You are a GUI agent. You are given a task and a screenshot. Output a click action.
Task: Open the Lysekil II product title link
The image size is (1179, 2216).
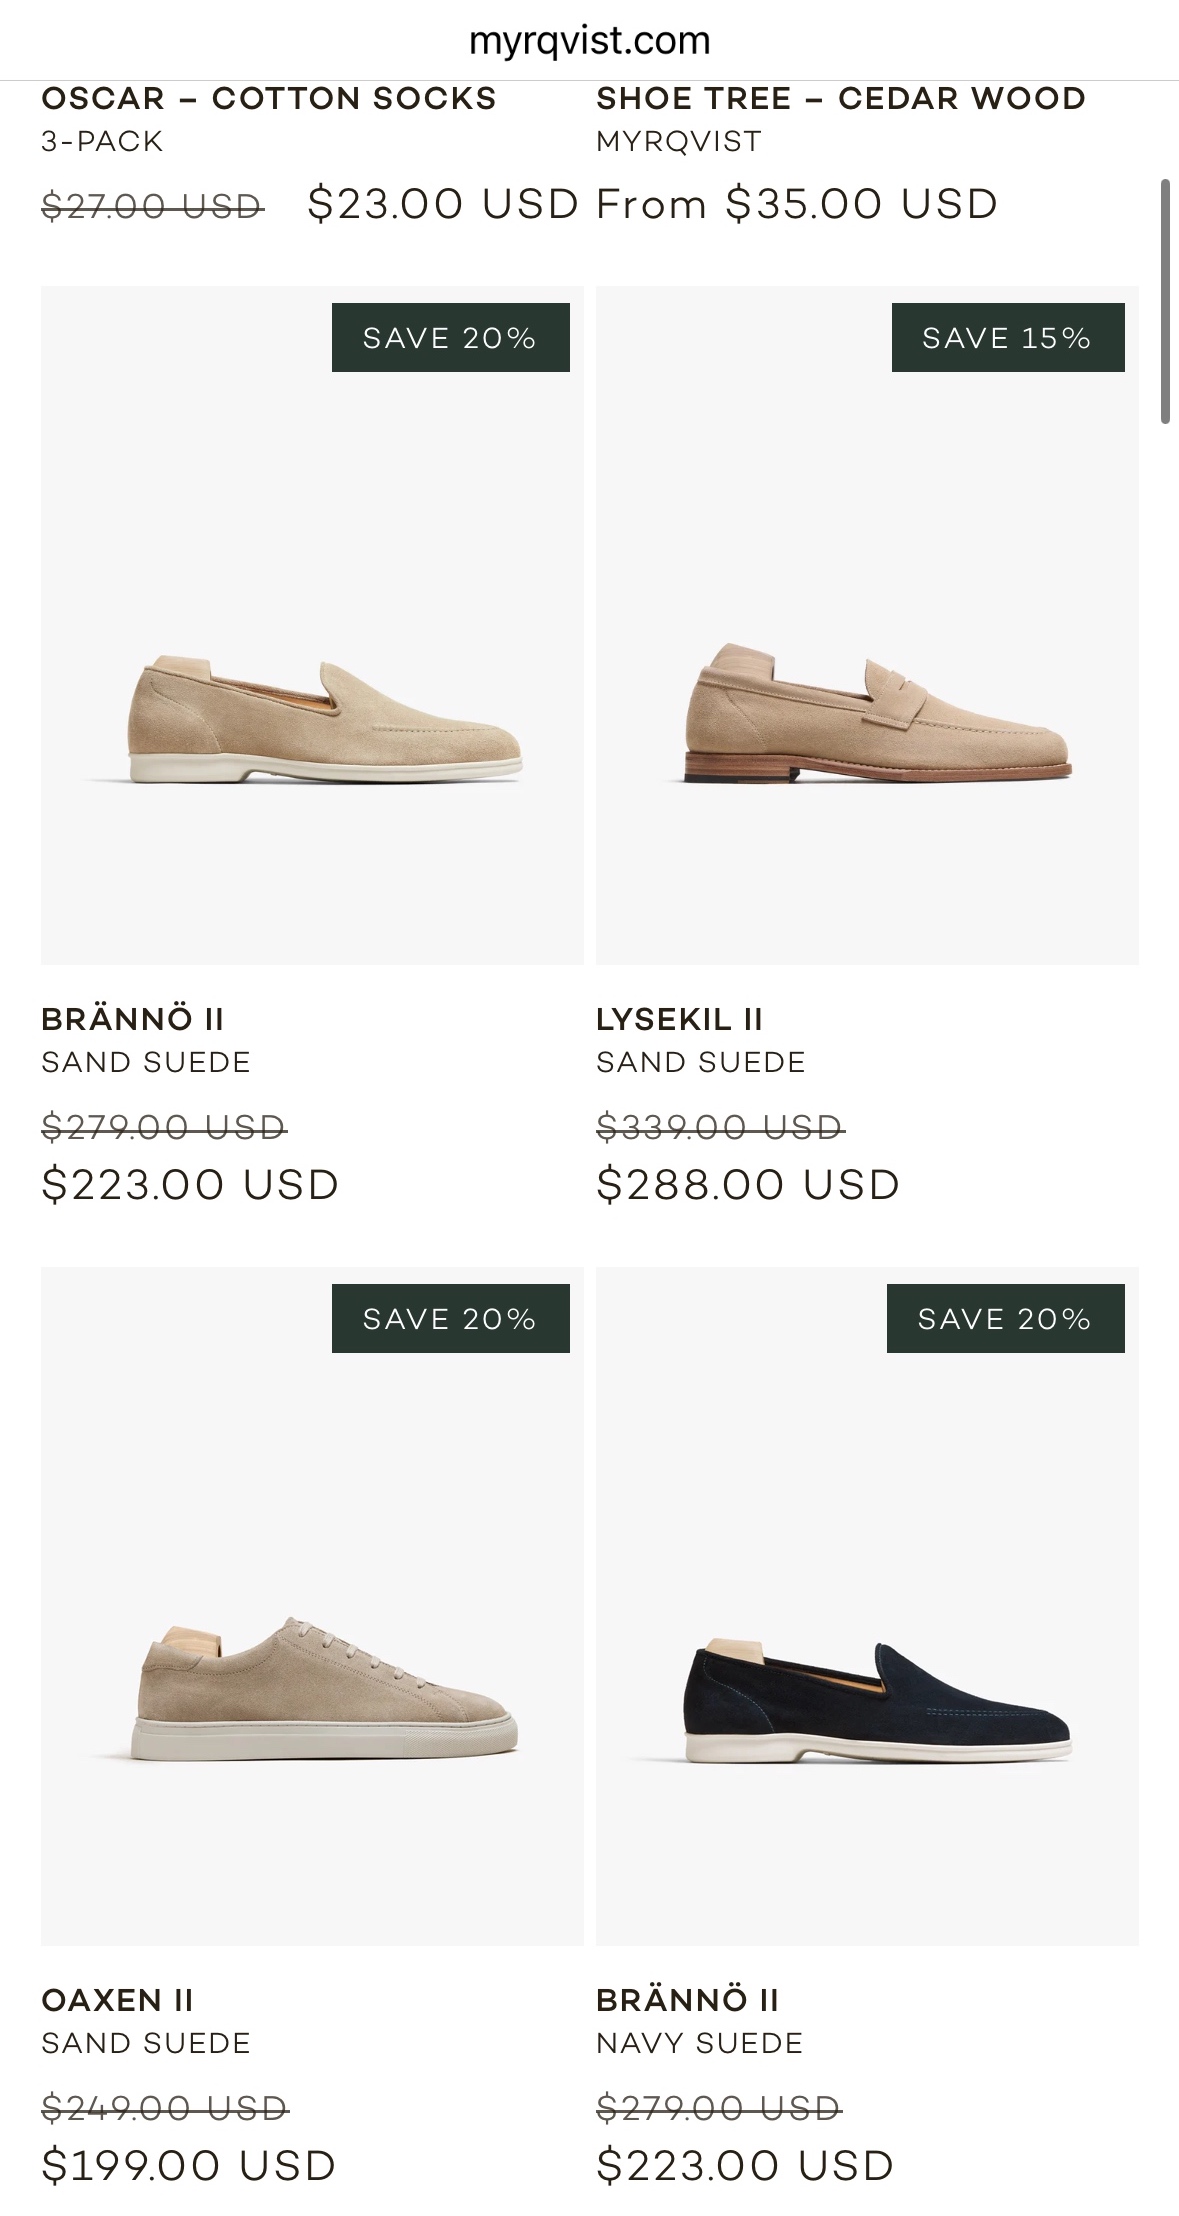[x=679, y=1019]
